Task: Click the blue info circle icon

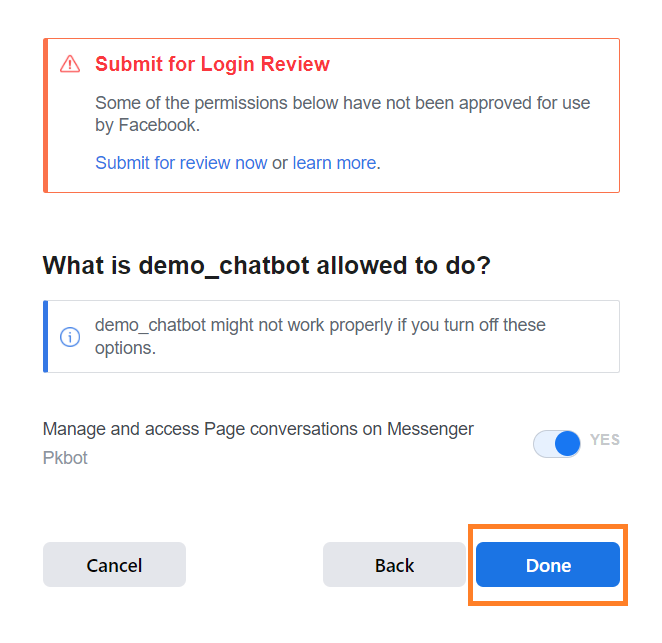Action: pos(70,337)
